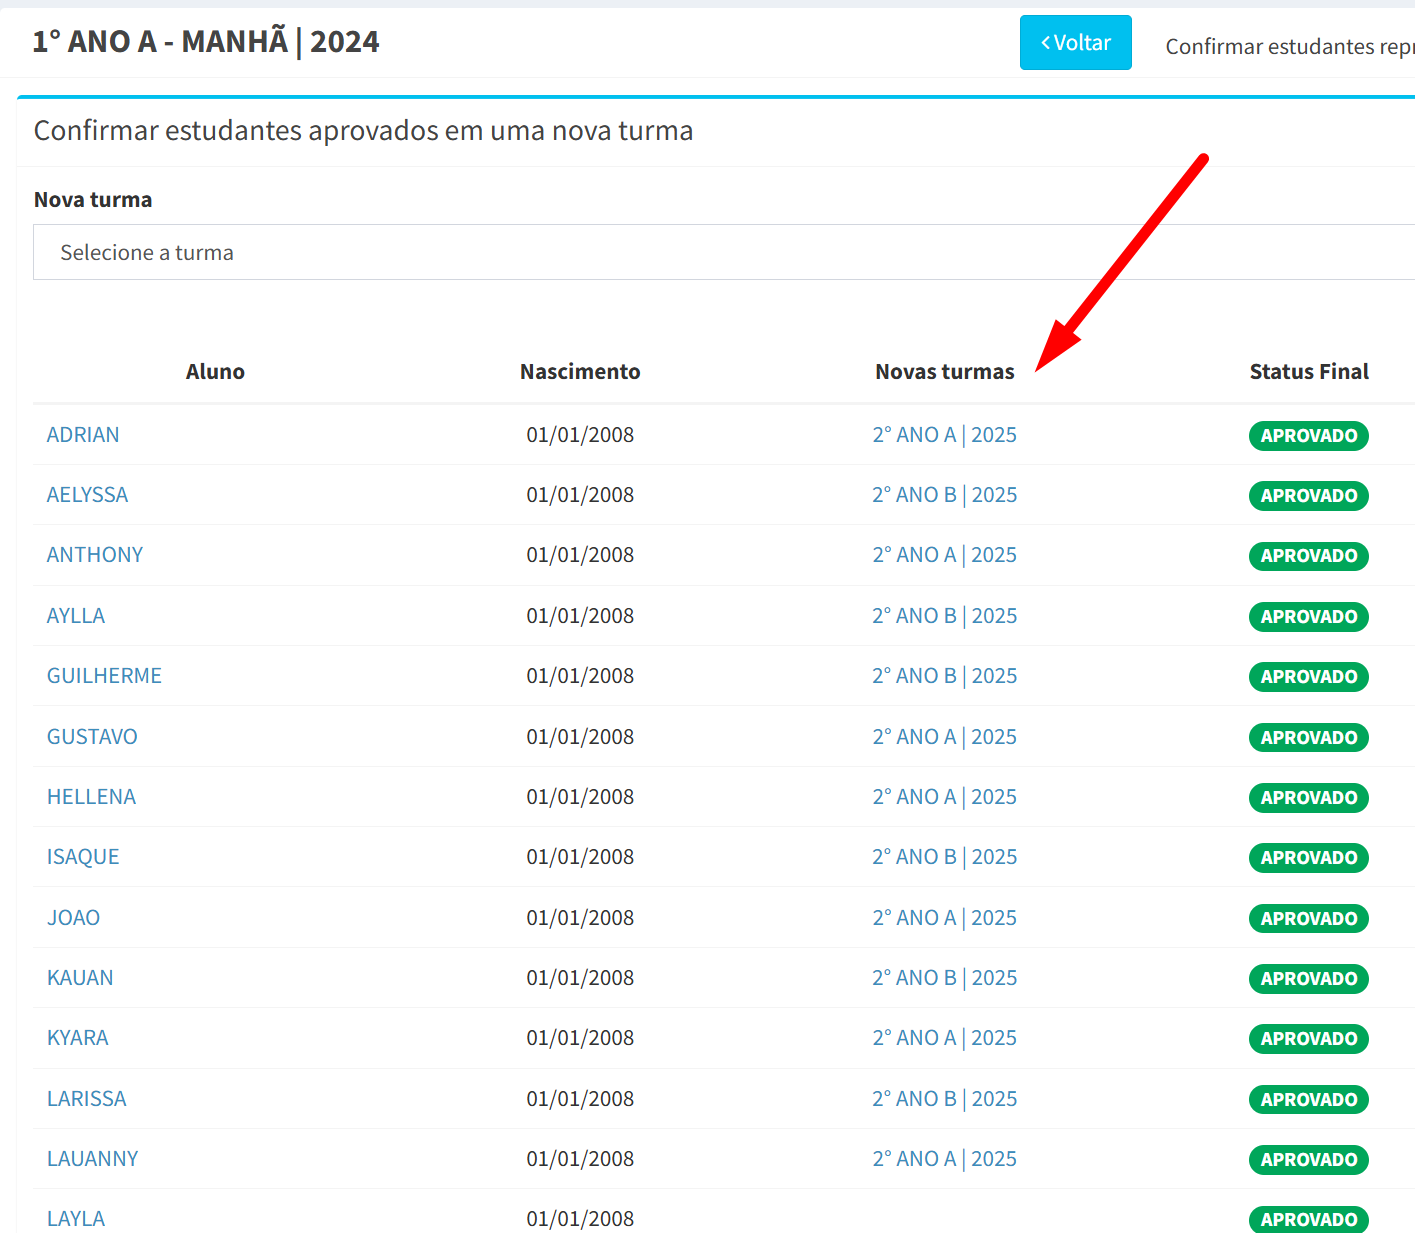Open LAUANNY's student profile
The image size is (1415, 1233).
92,1159
